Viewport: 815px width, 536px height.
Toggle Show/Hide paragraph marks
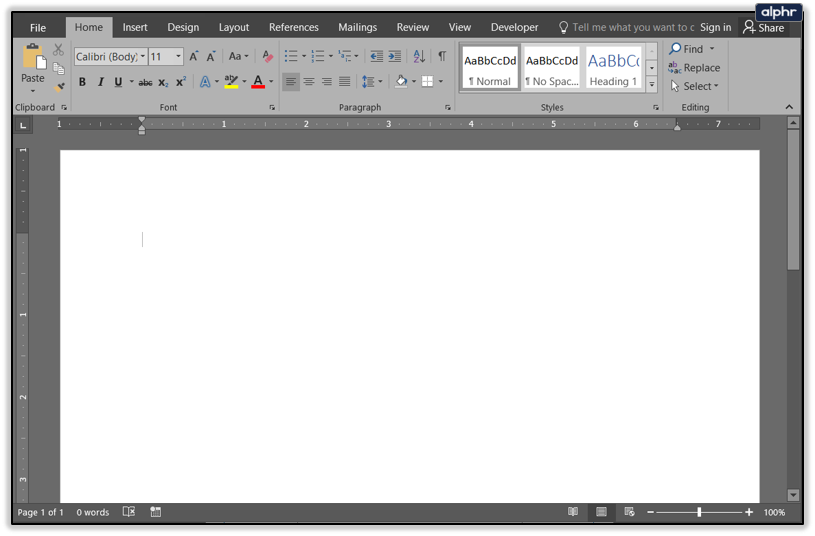point(442,56)
